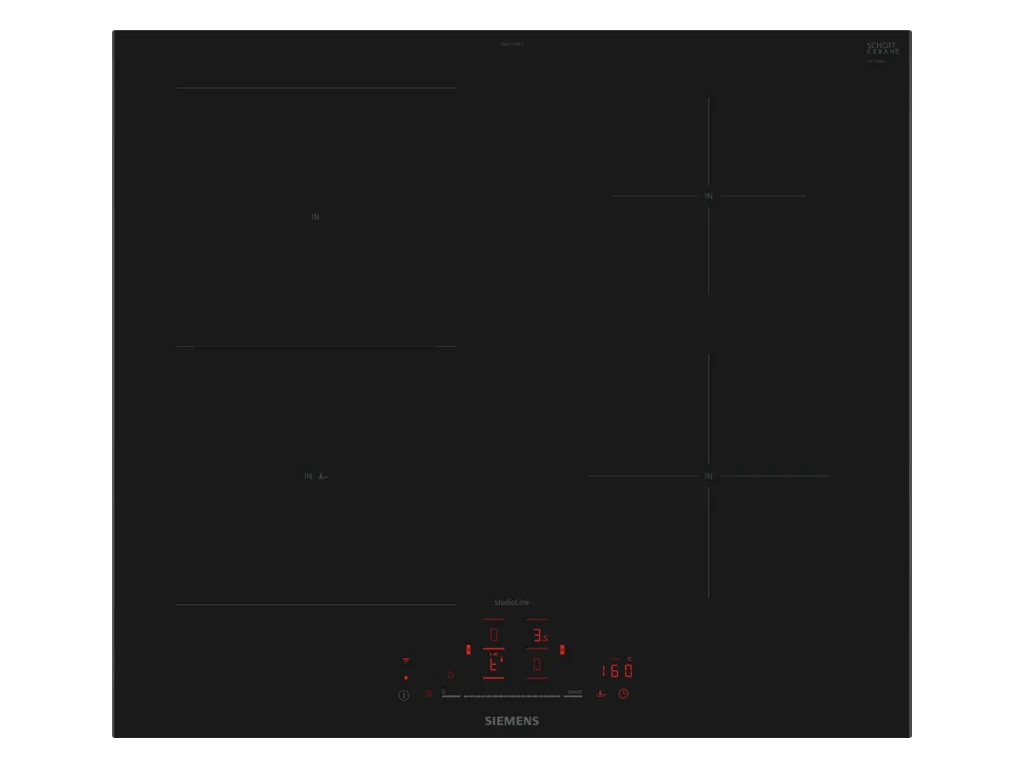Select the rear-left zone display showing 0

click(494, 634)
